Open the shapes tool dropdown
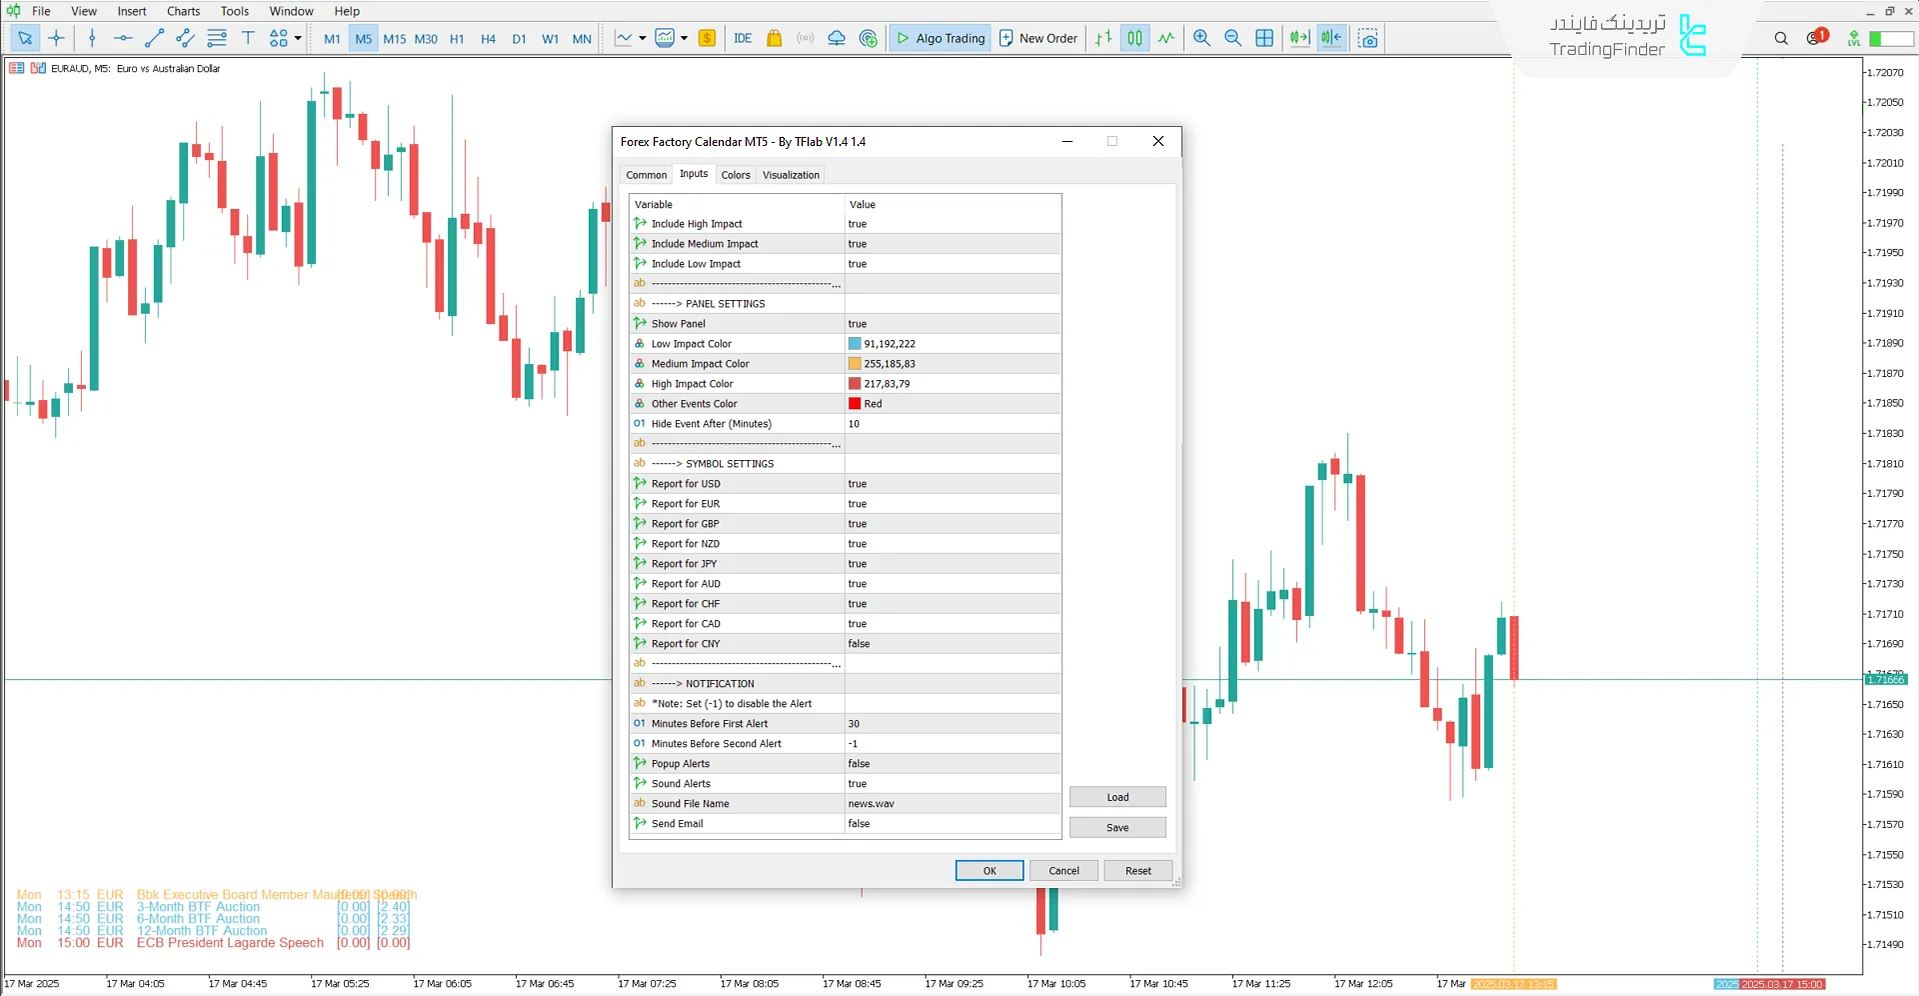Image resolution: width=1919 pixels, height=996 pixels. 296,38
